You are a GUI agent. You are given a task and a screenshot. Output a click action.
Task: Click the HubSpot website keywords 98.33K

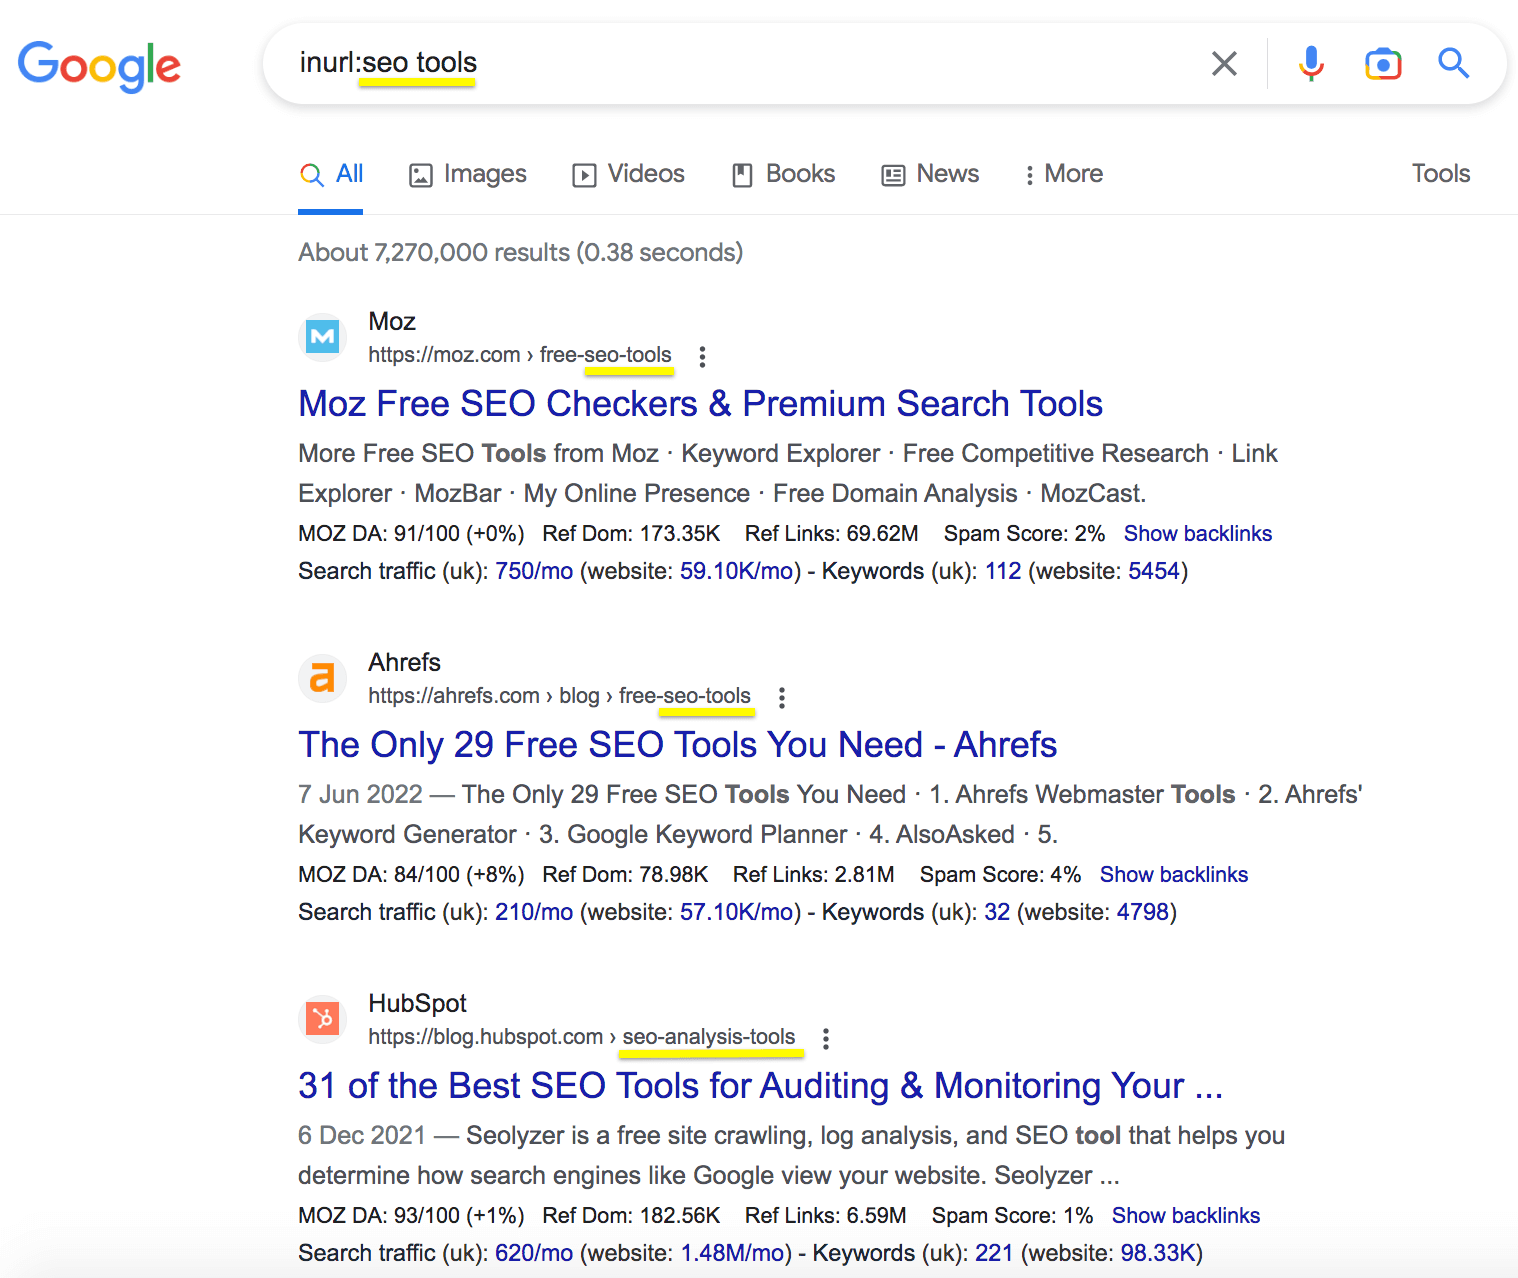1158,1254
